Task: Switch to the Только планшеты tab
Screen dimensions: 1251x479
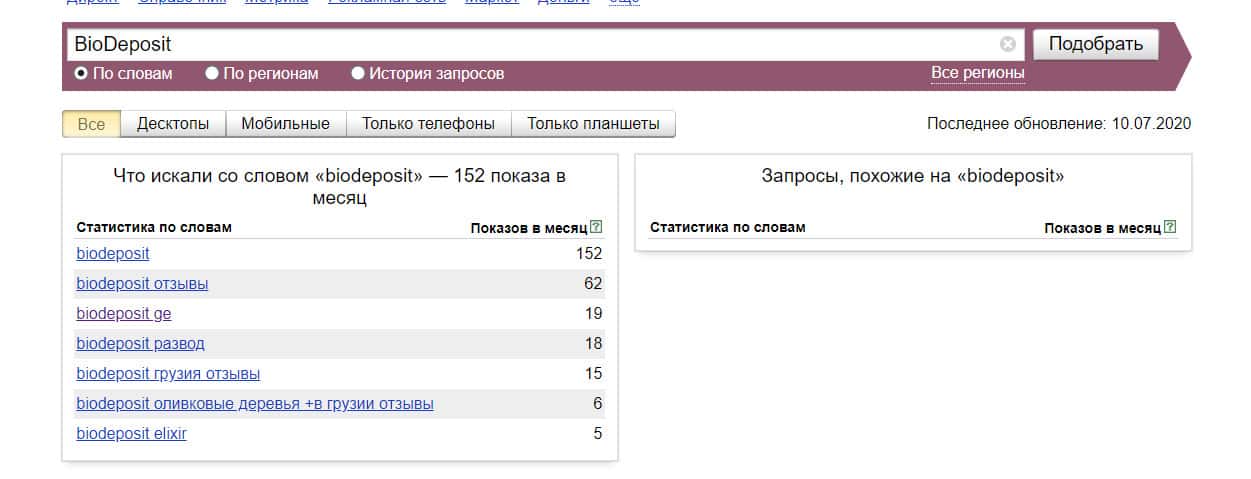Action: pos(593,124)
